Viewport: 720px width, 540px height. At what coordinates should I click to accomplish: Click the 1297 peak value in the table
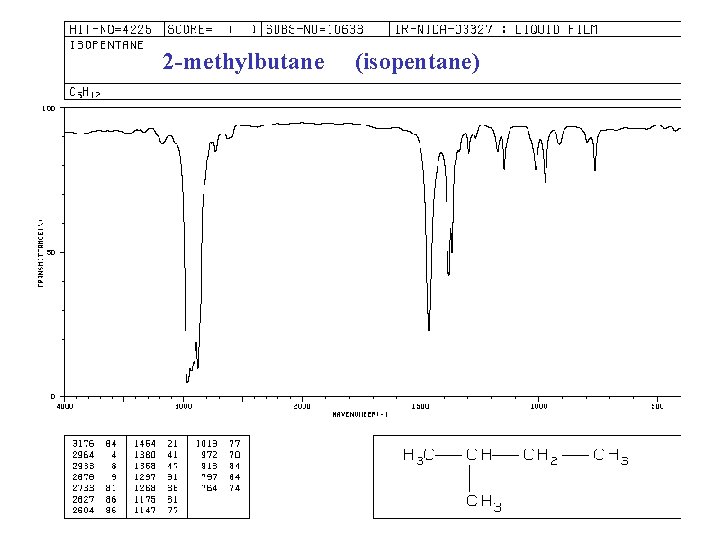145,477
